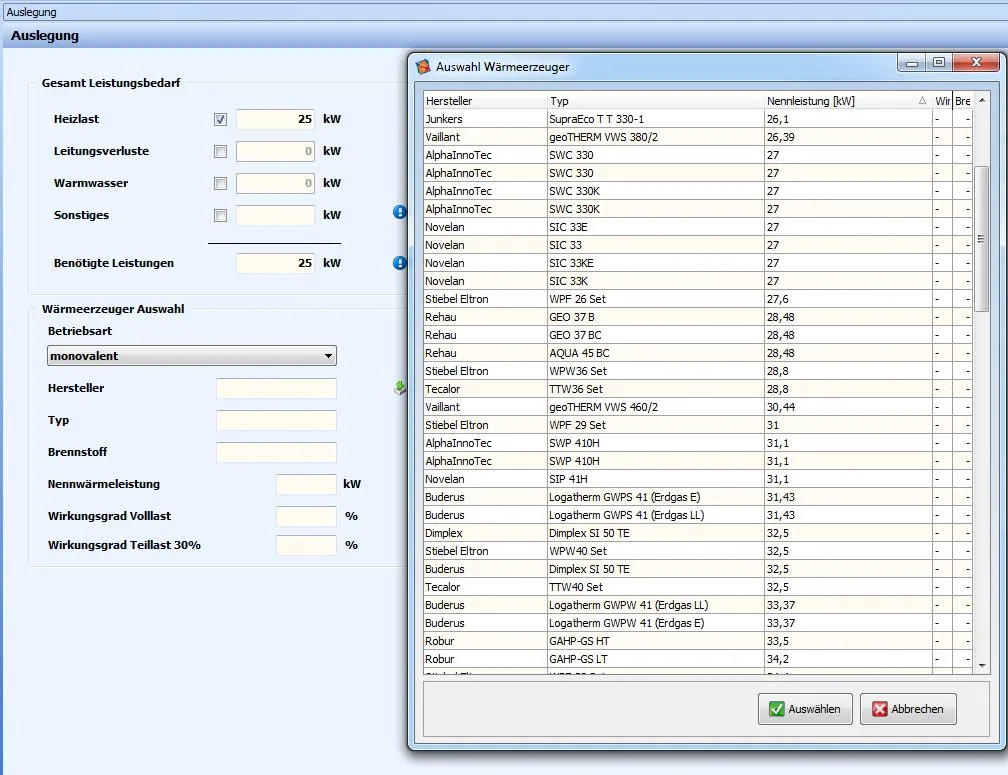Select the Vaillant geoTHERM VWS 380/2 row
Viewport: 1008px width, 775px height.
pos(698,137)
